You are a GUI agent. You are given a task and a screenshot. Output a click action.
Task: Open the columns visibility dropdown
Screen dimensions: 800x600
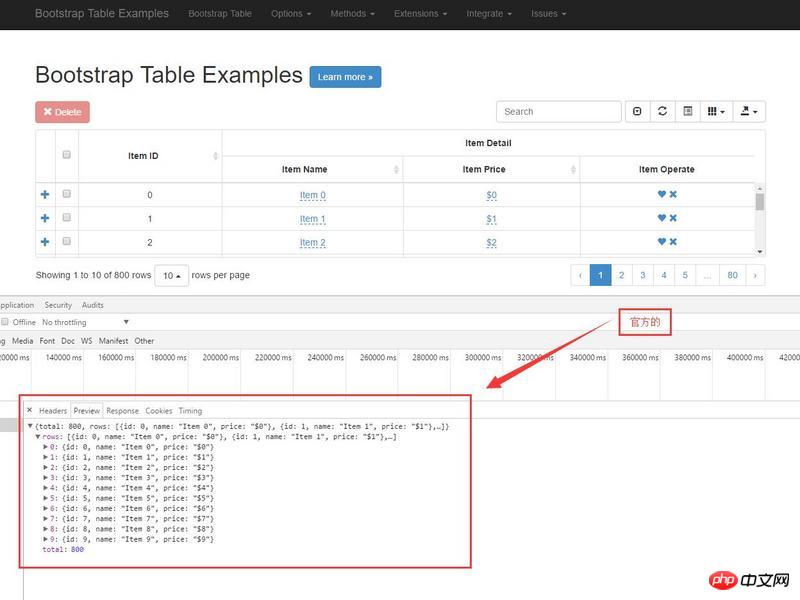click(716, 111)
